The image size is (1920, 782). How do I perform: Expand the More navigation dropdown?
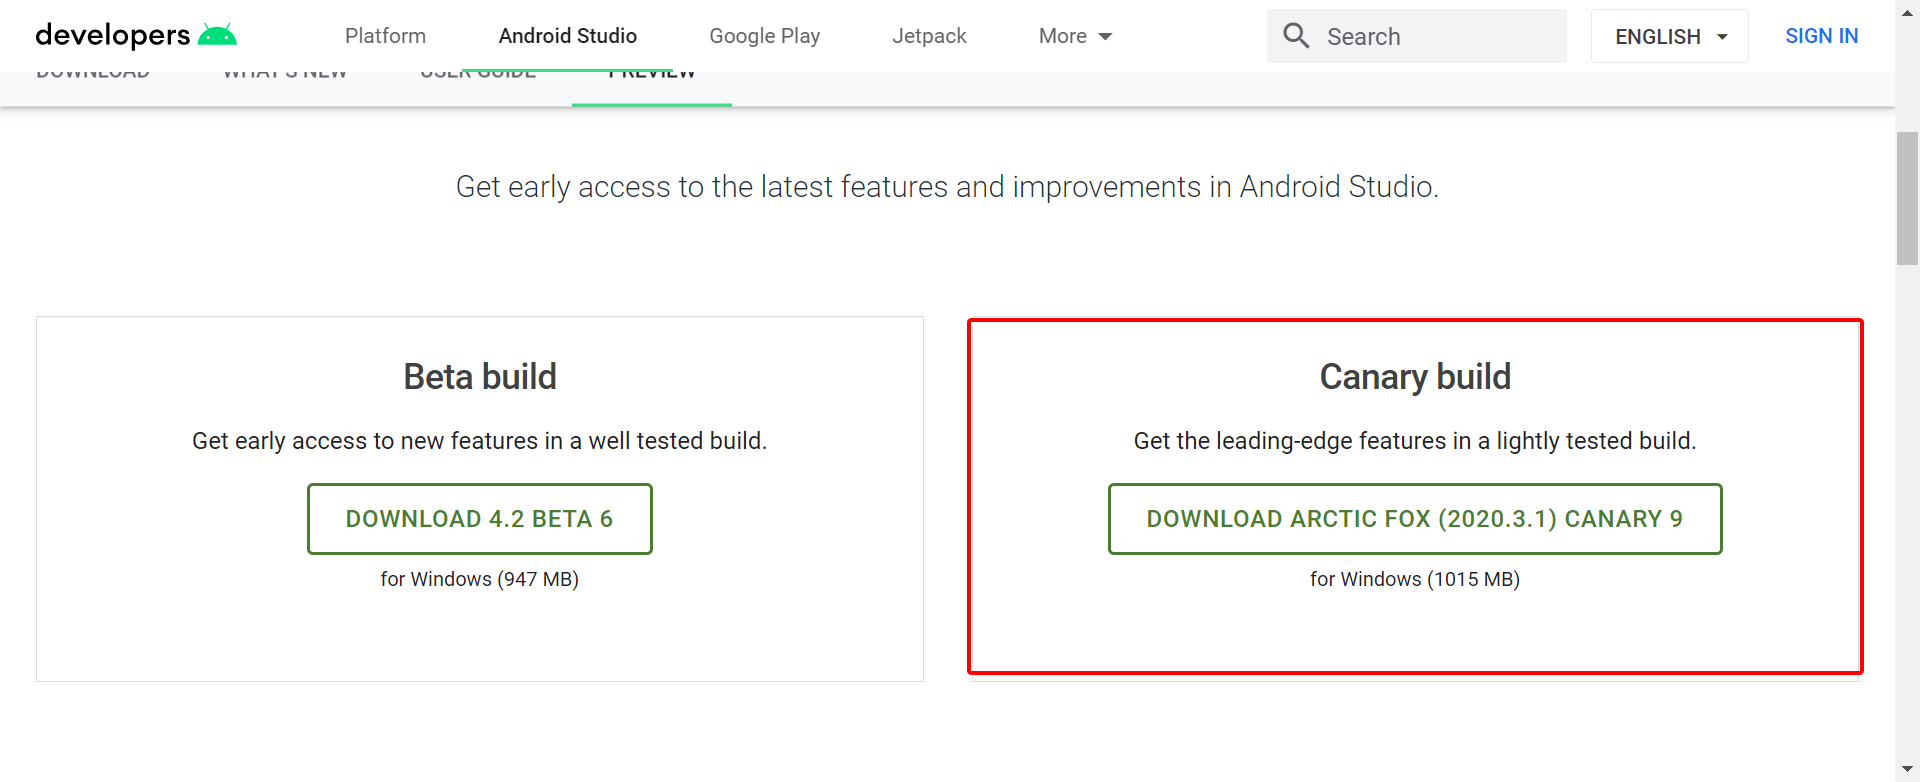coord(1075,36)
